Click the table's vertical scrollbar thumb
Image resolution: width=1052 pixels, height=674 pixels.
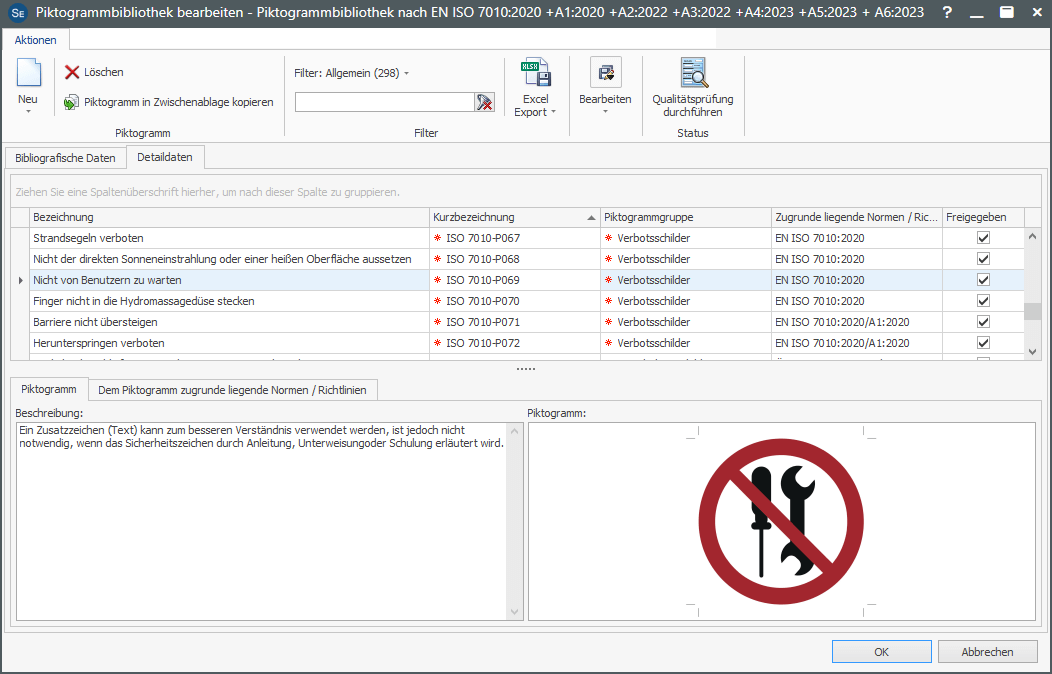1032,311
